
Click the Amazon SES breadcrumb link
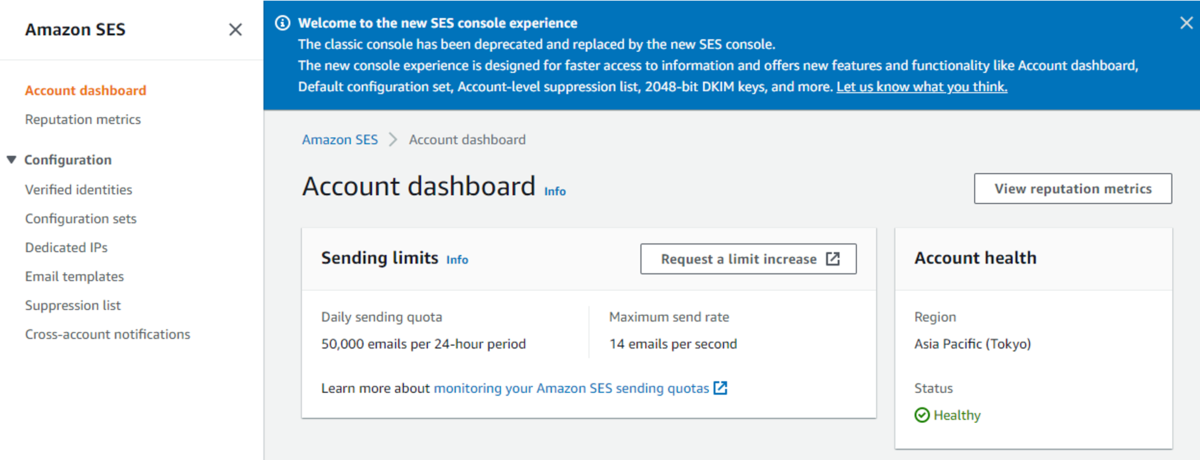coord(340,140)
